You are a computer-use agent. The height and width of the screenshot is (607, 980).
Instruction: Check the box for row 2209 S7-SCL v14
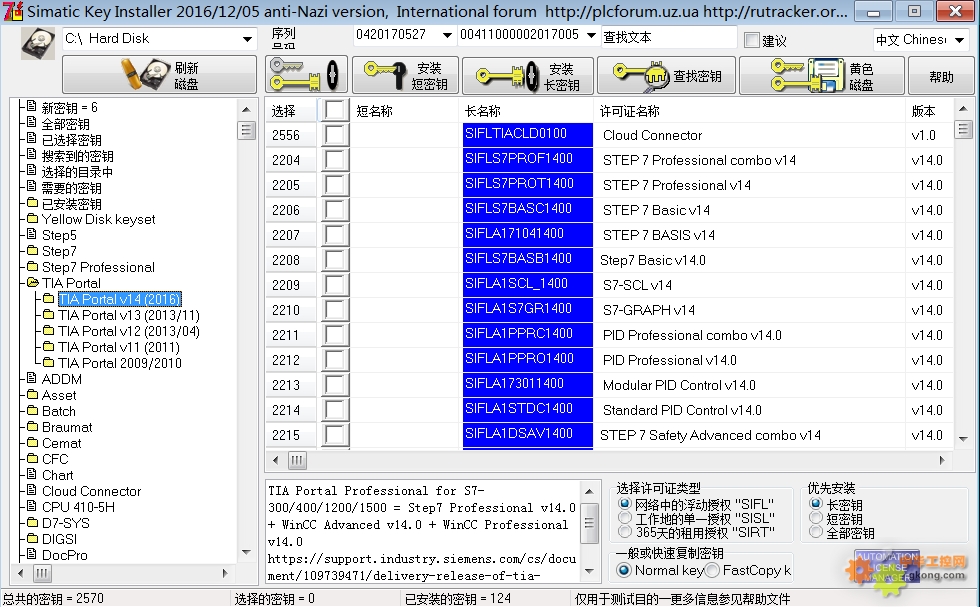point(335,285)
